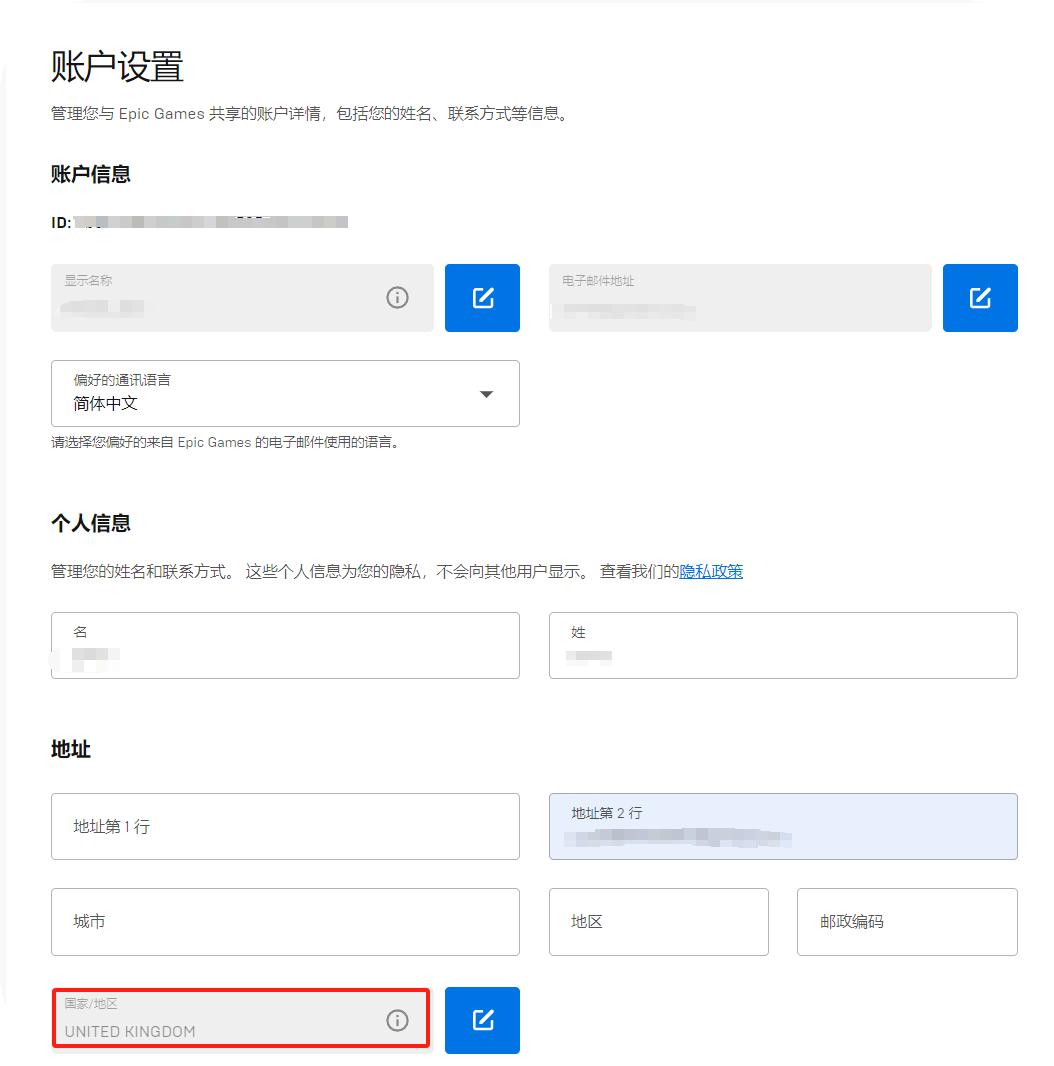The image size is (1054, 1066).
Task: Click the 姓 last name input field
Action: [x=782, y=646]
